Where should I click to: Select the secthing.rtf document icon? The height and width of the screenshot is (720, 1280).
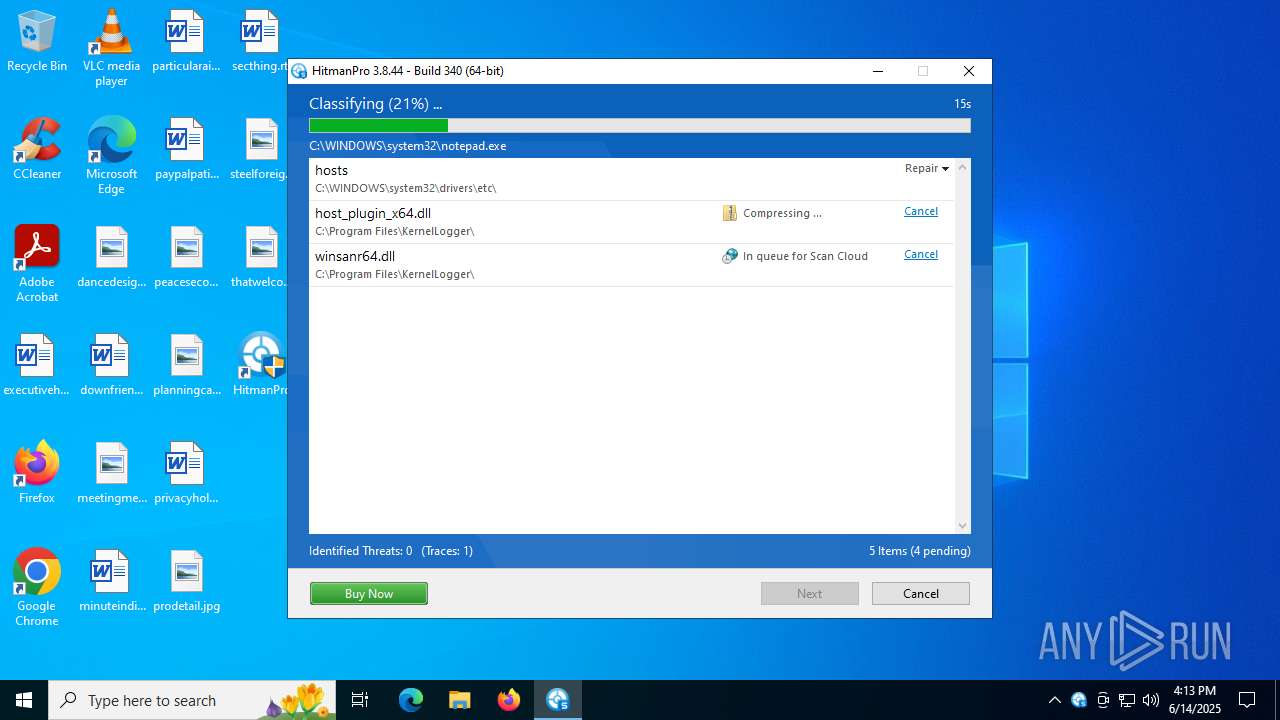click(x=260, y=41)
